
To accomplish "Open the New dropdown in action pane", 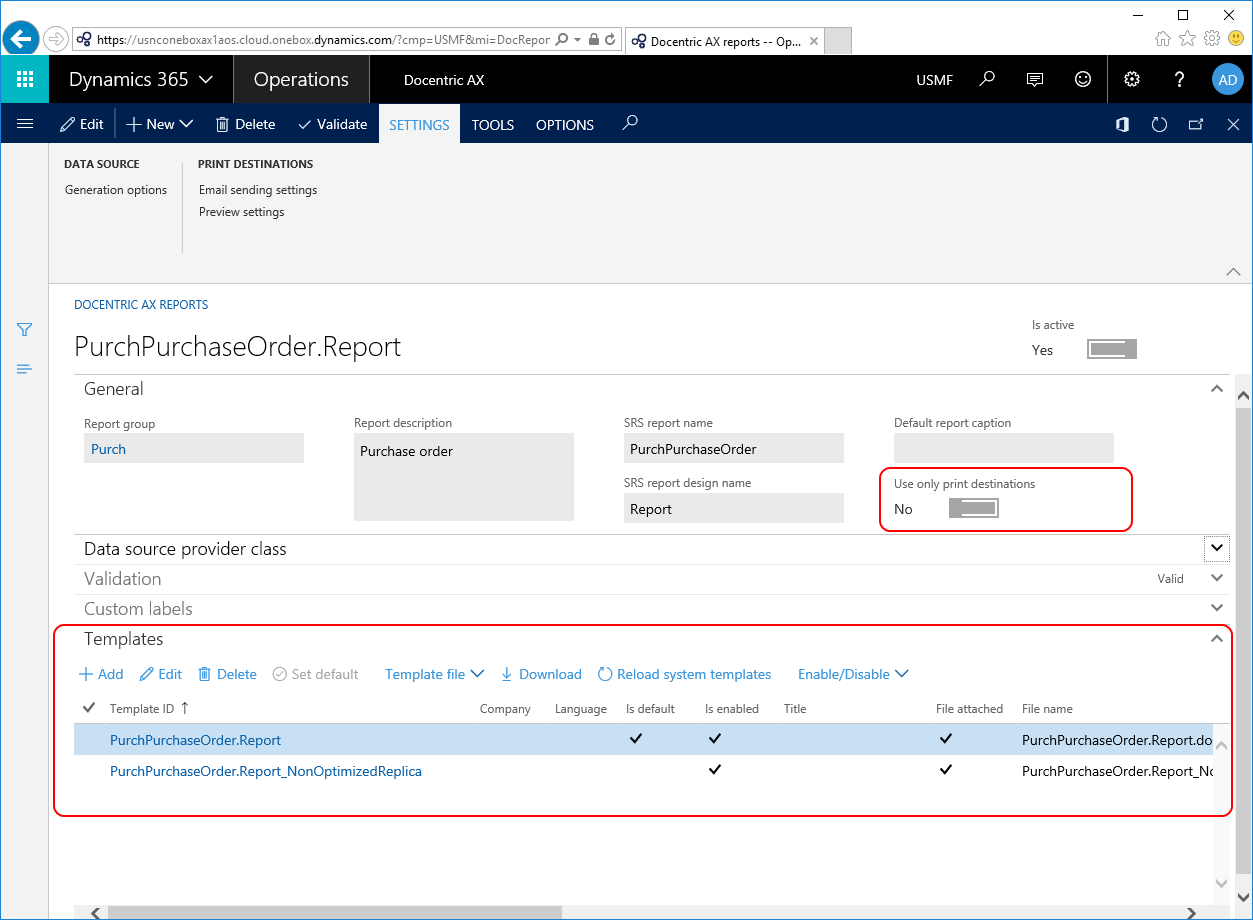I will point(160,124).
